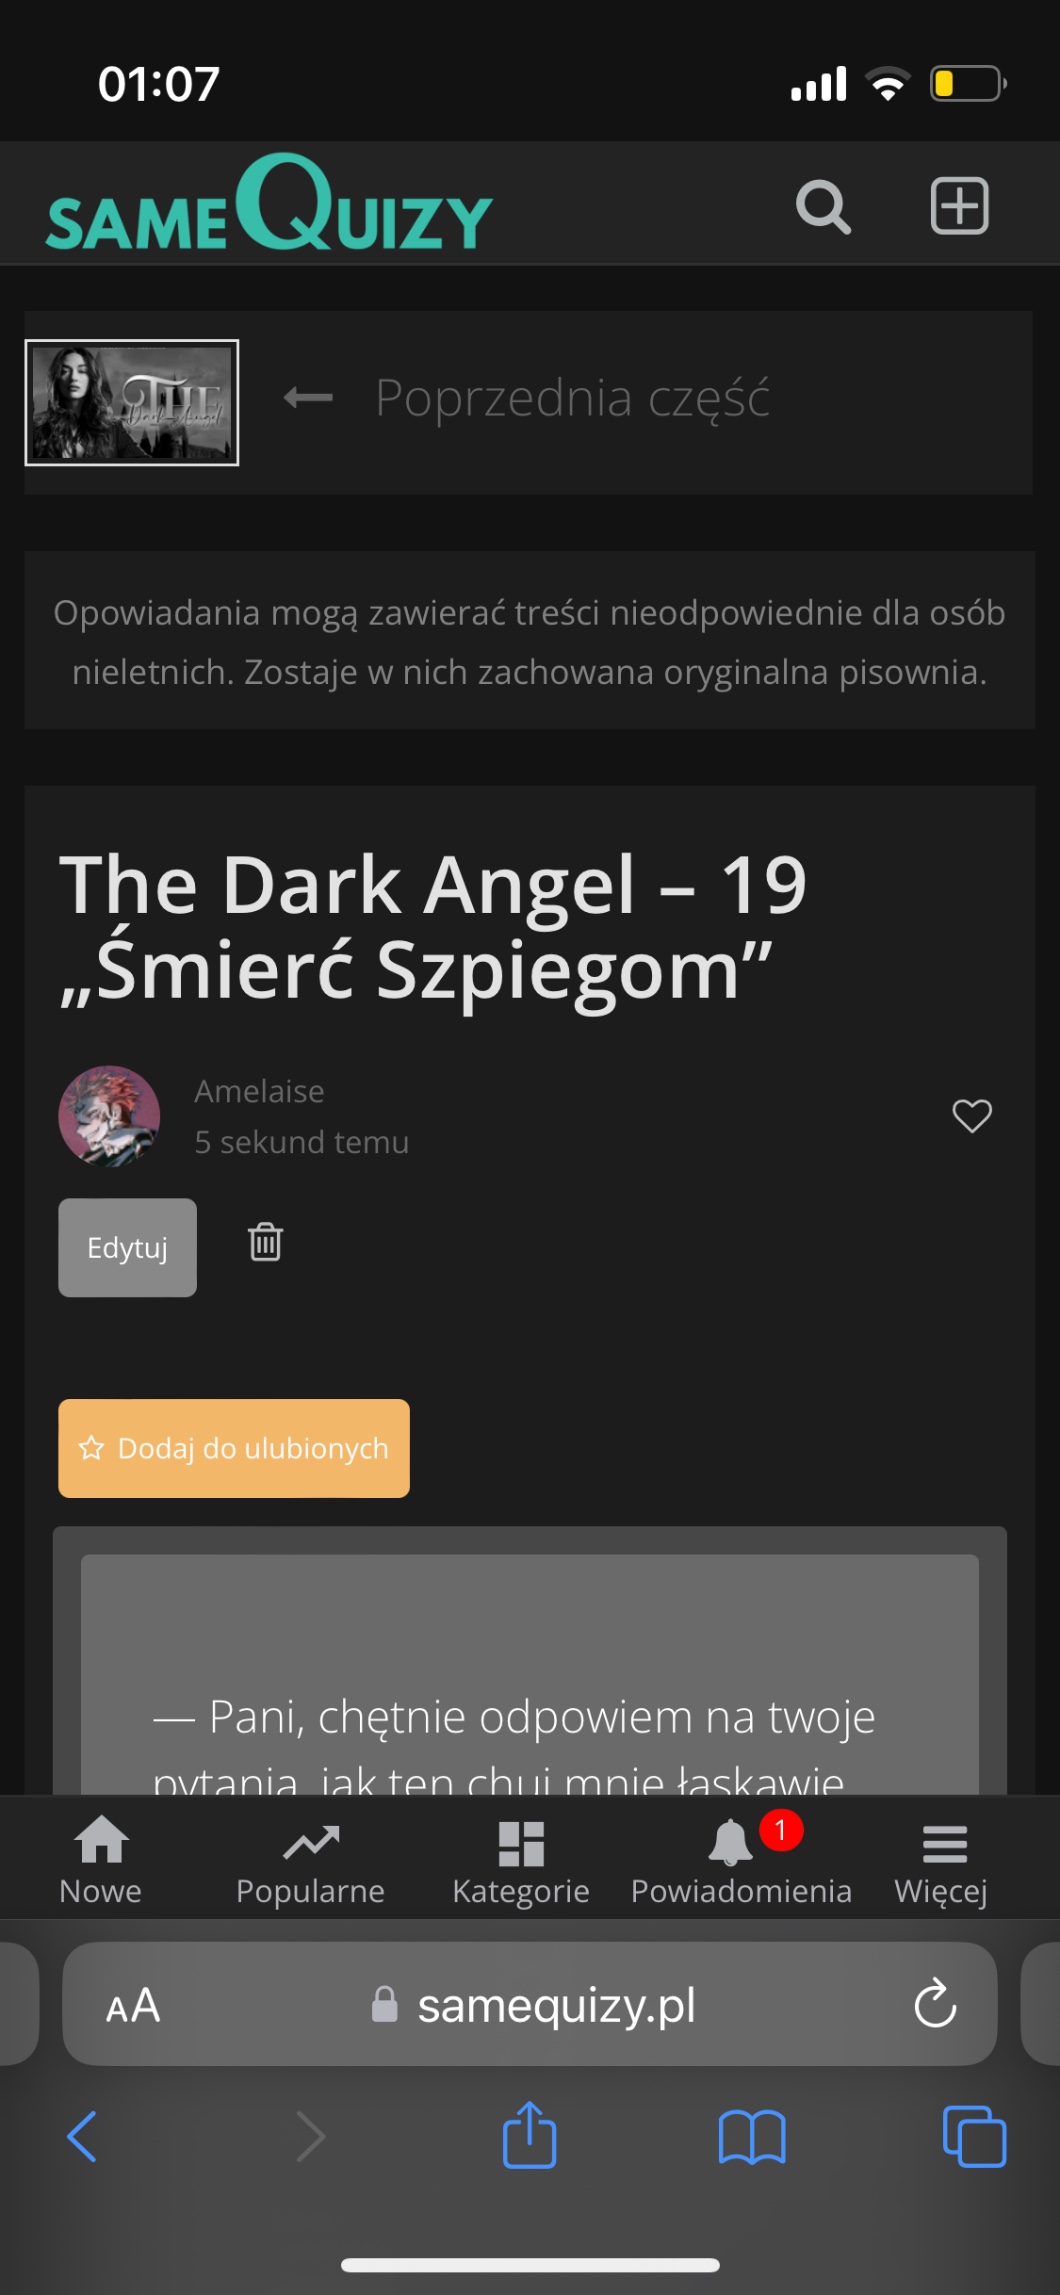Open the search magnifier icon
This screenshot has width=1060, height=2295.
(823, 207)
